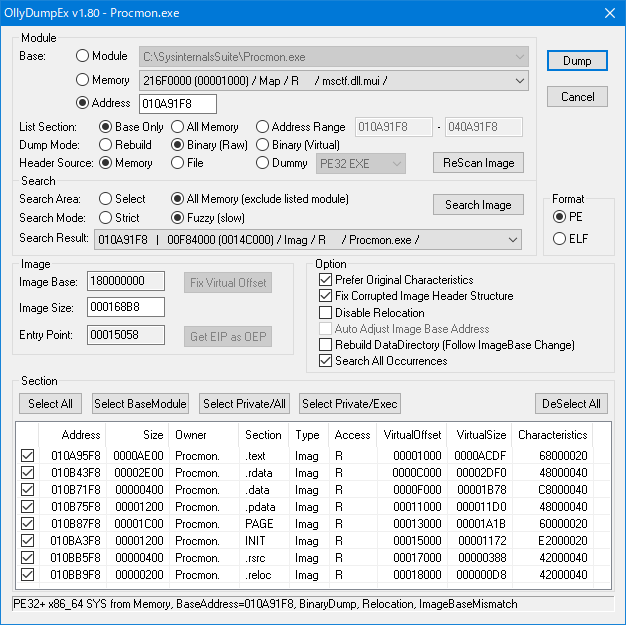Click the Image Base input field
Screen dimensions: 626x625
[x=126, y=281]
